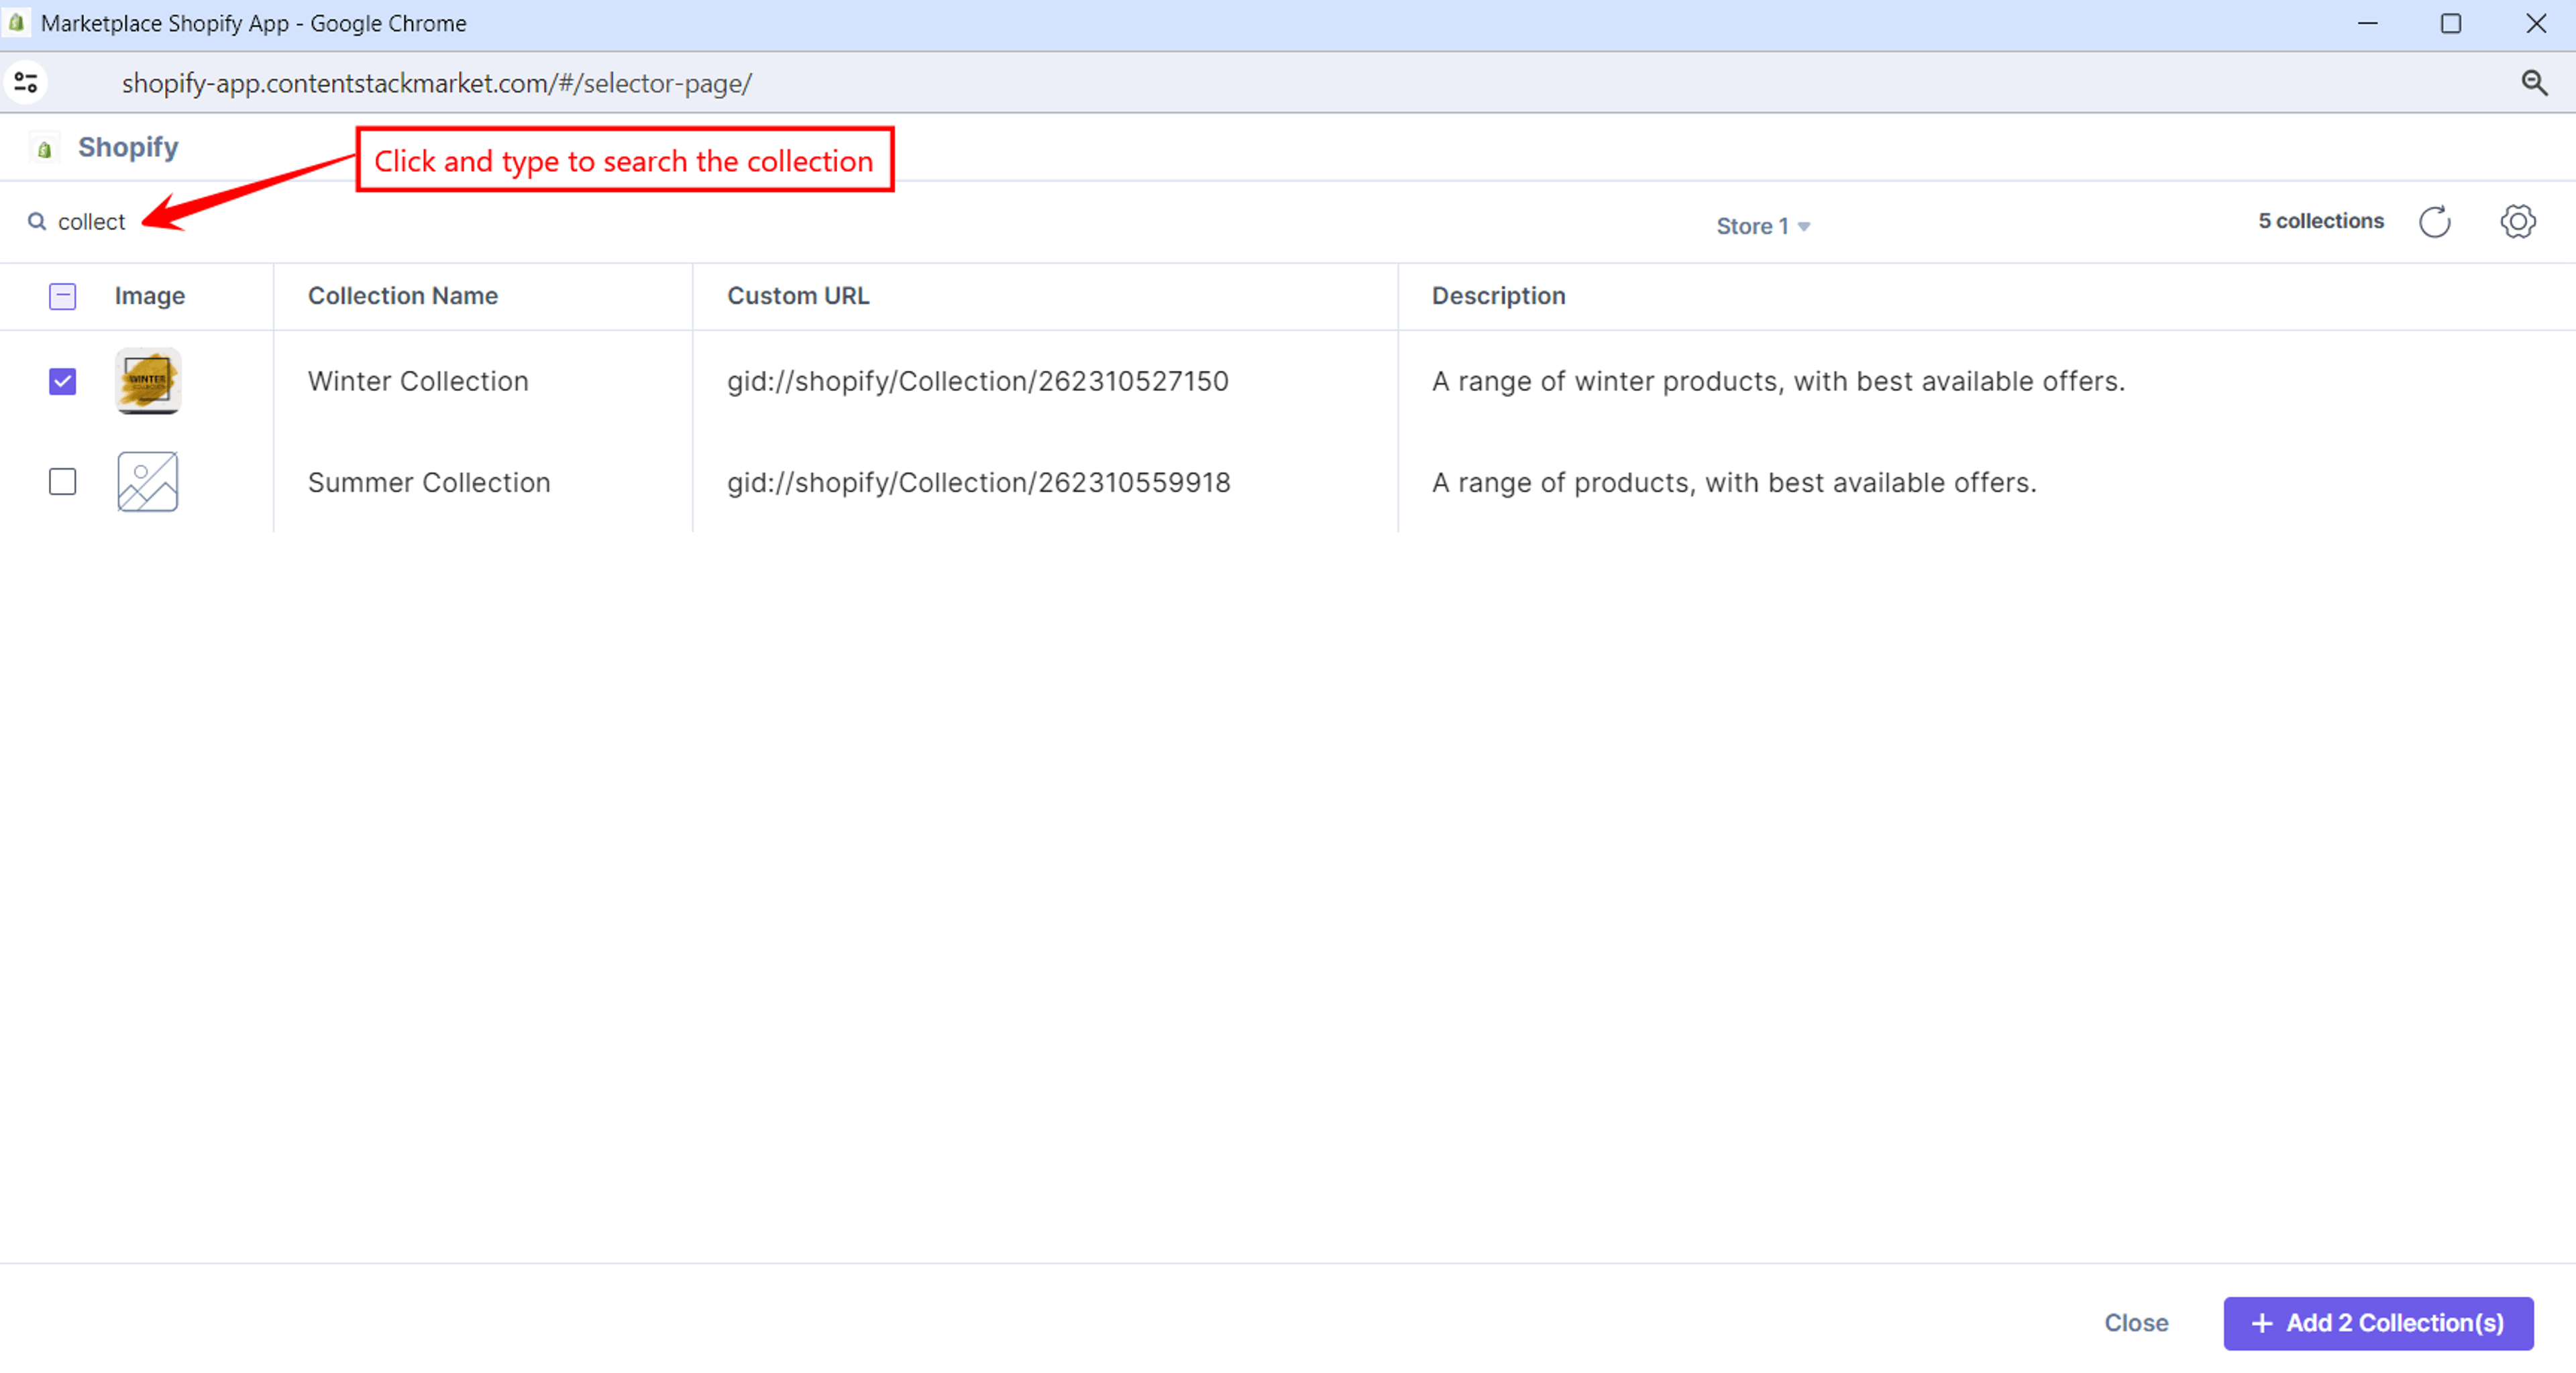This screenshot has height=1373, width=2576.
Task: Maximize the Chrome window
Action: (2450, 23)
